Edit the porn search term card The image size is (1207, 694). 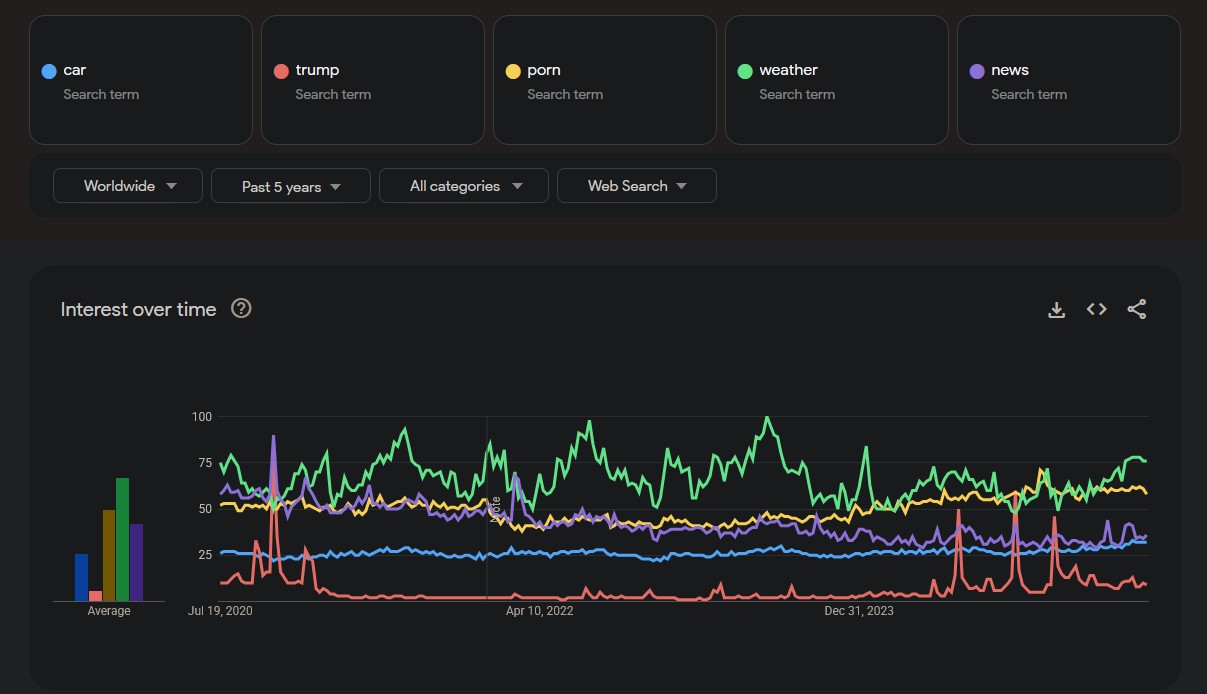605,80
